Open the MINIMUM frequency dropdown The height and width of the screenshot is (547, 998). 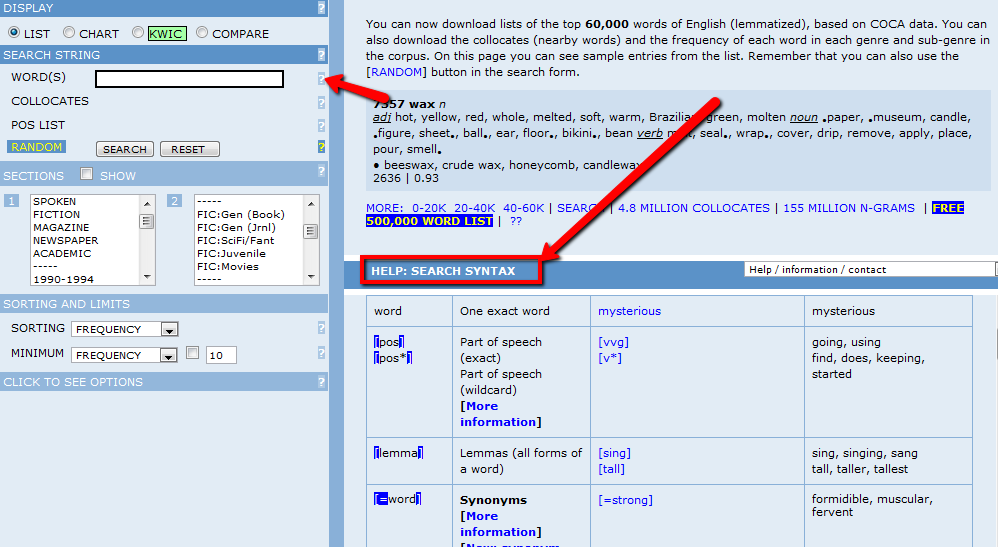click(x=123, y=355)
